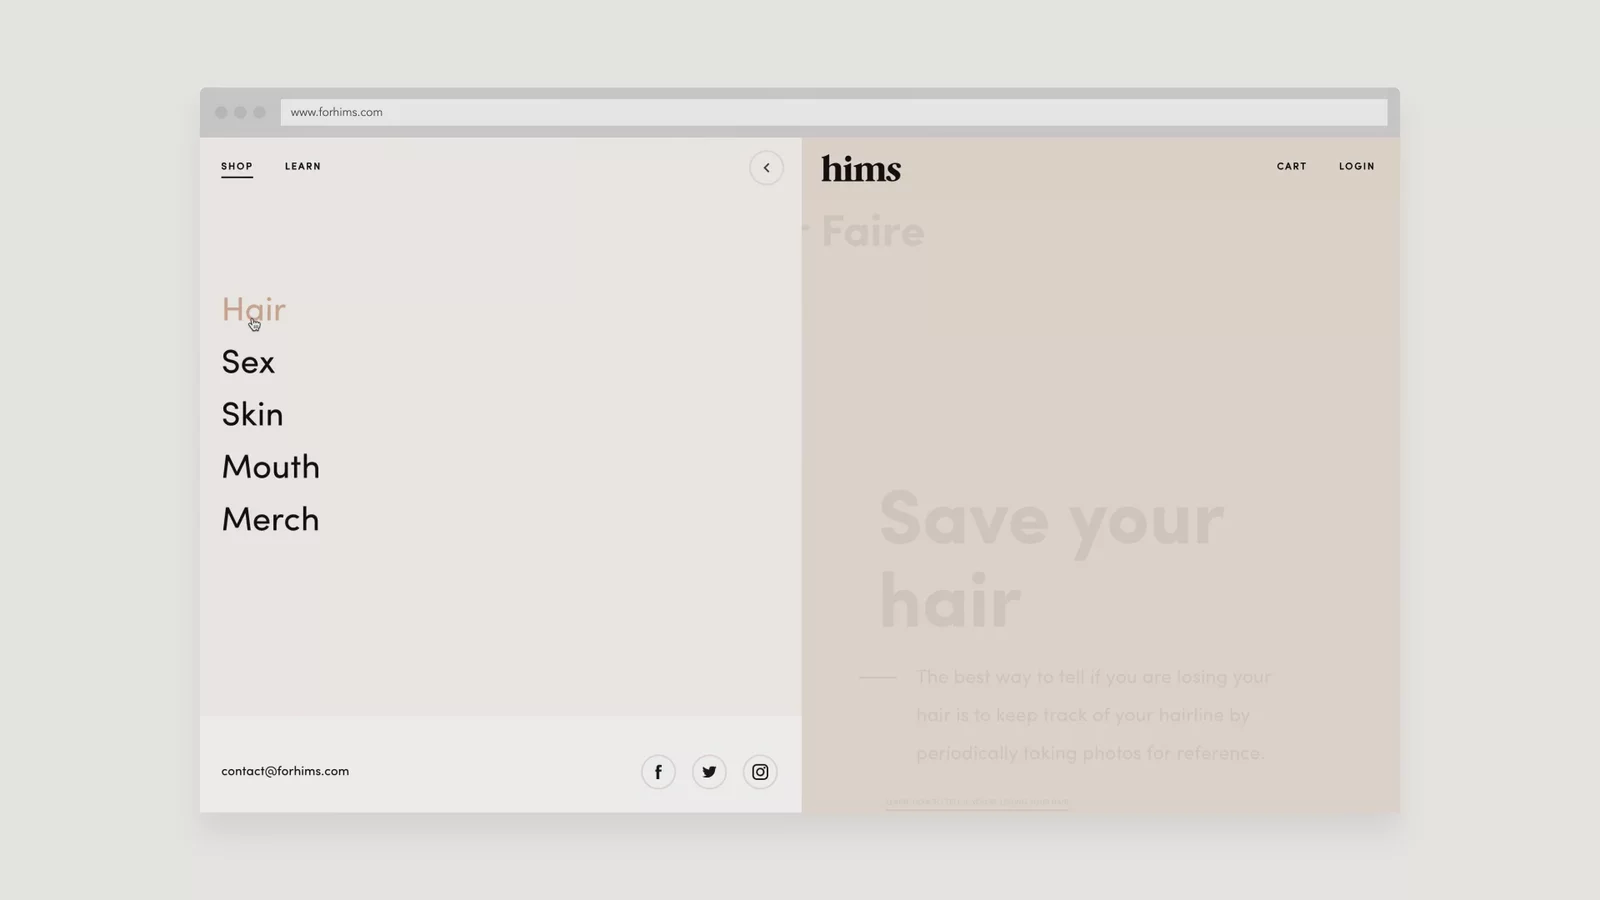1600x900 pixels.
Task: Select the Skin category
Action: [252, 414]
